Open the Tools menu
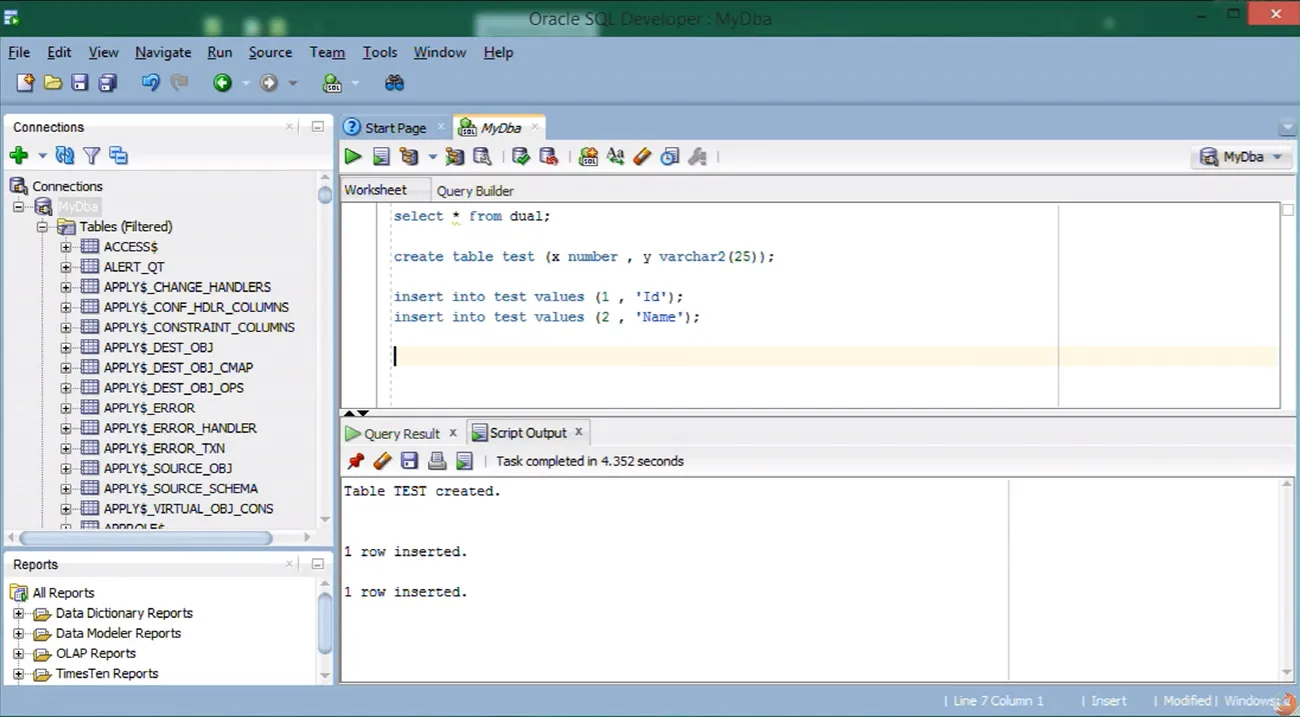The height and width of the screenshot is (717, 1300). tap(379, 52)
